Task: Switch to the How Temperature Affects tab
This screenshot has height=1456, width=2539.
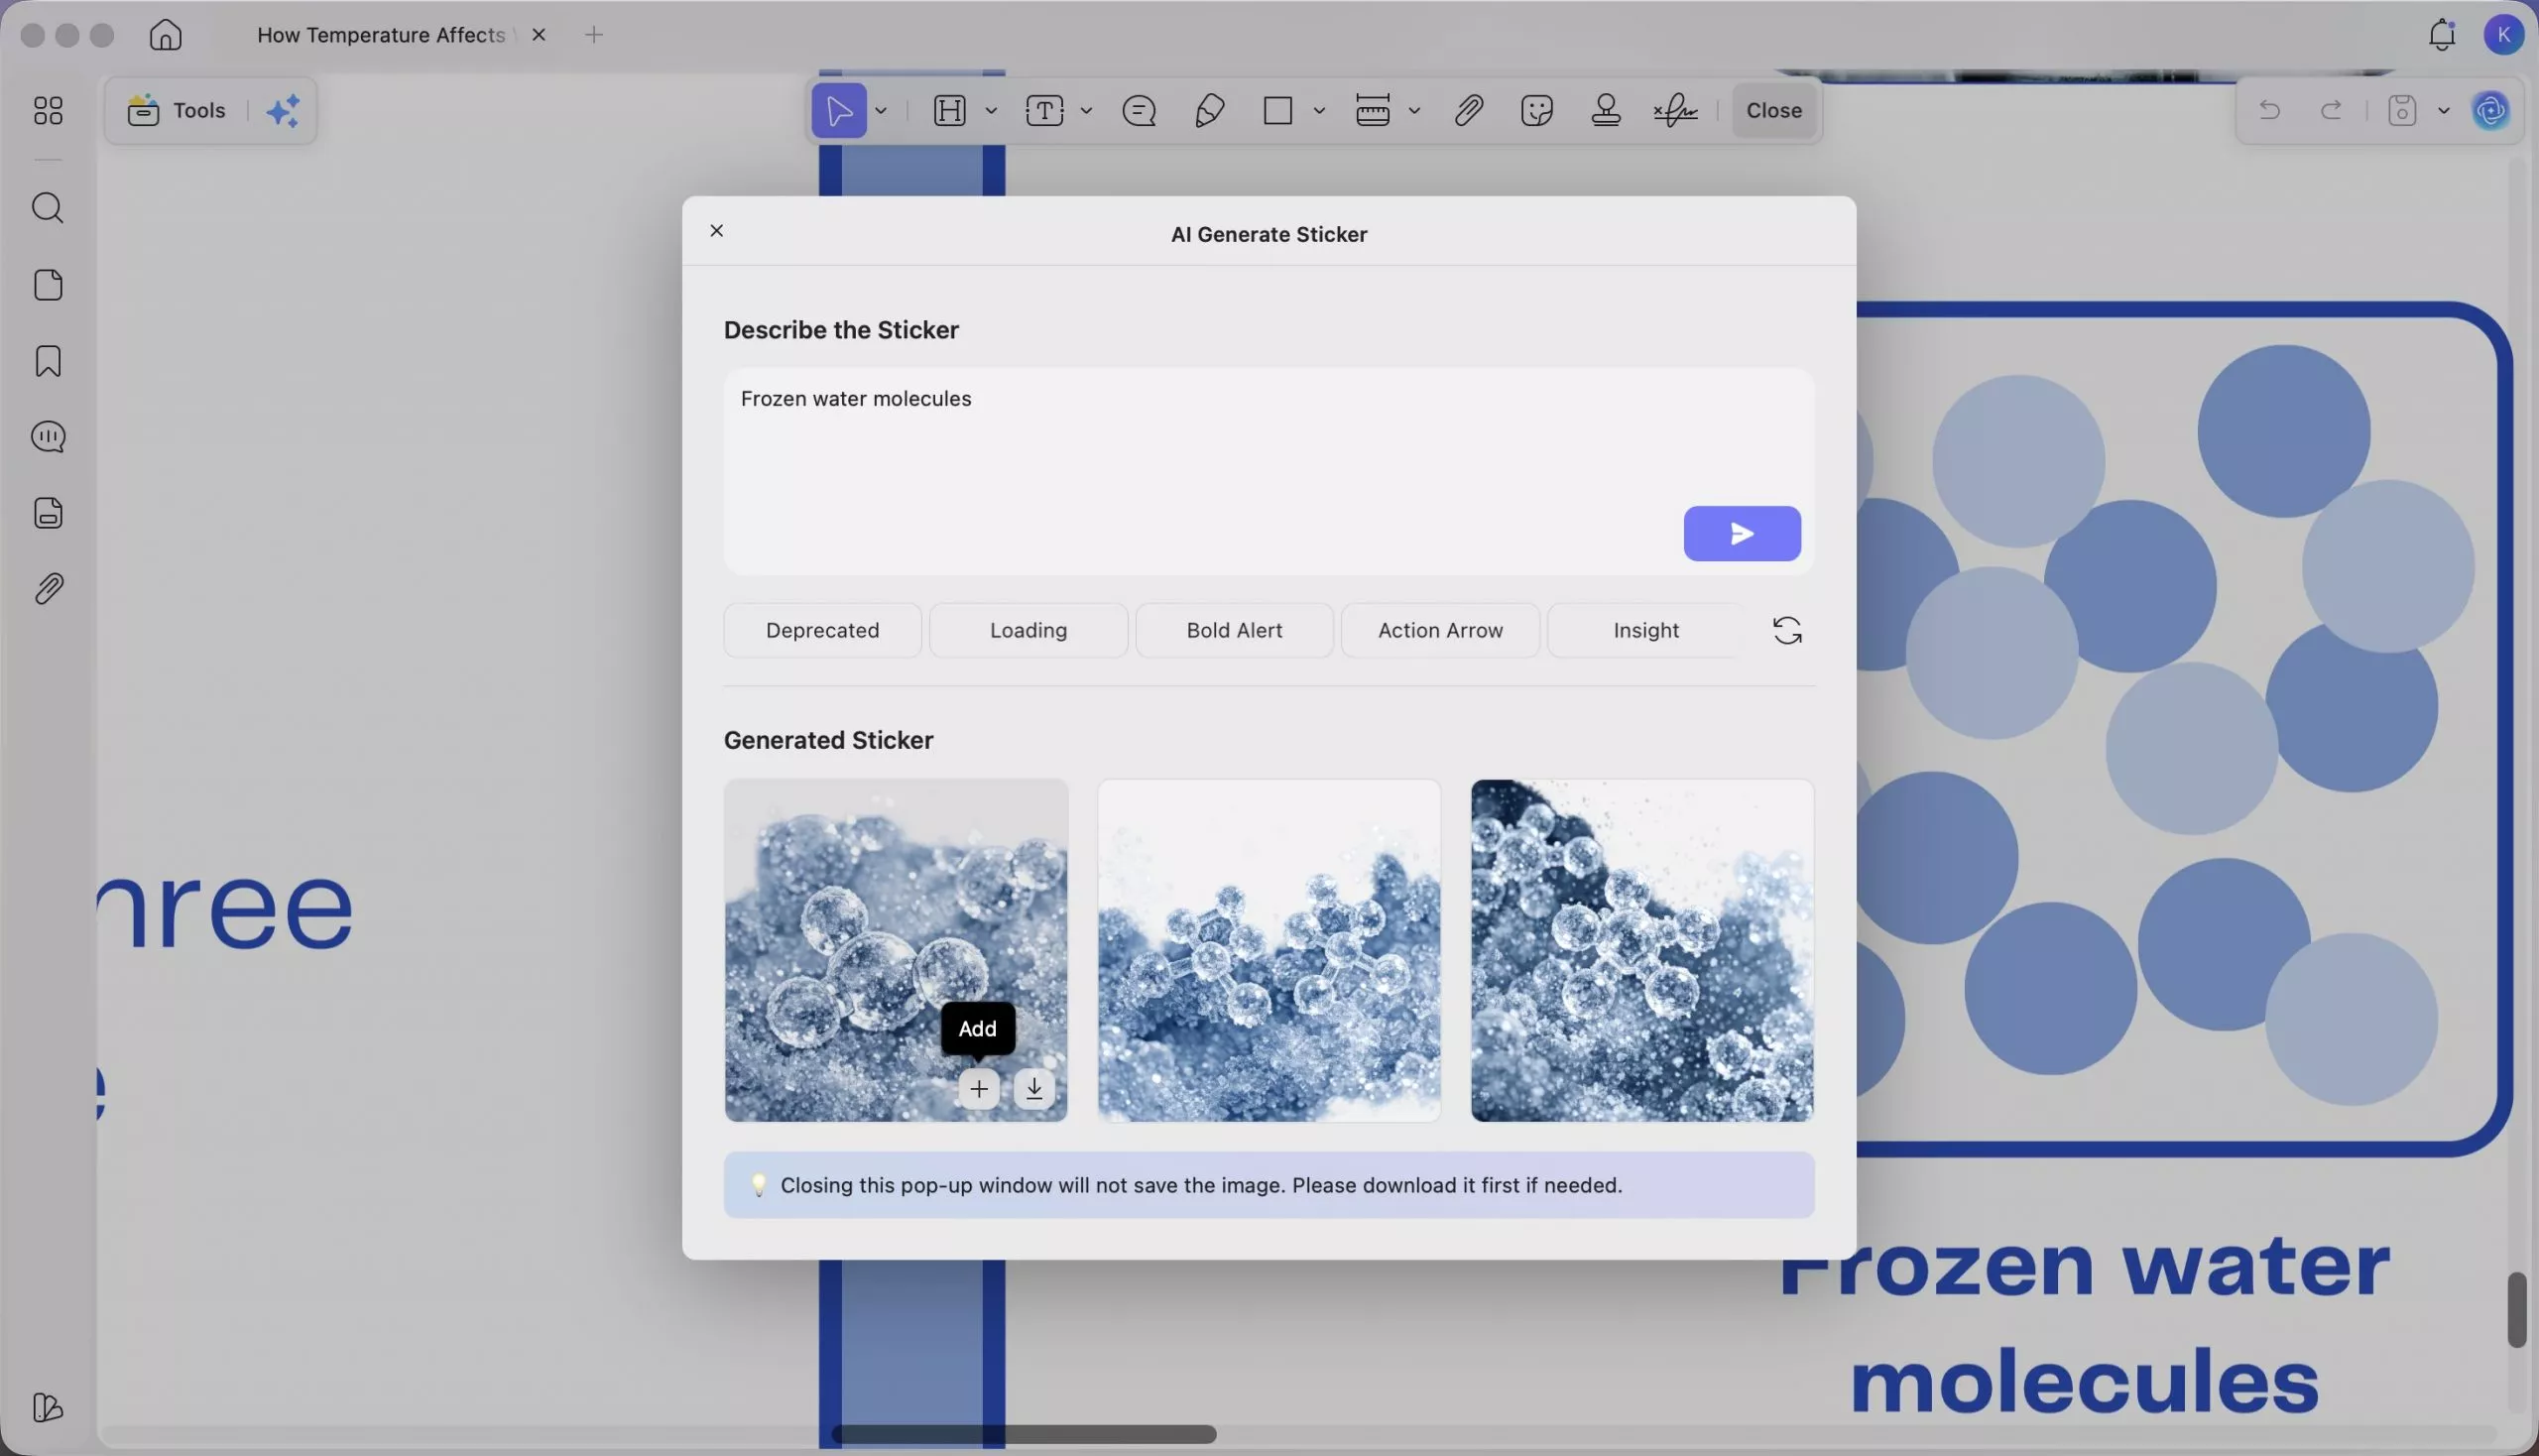Action: (380, 34)
